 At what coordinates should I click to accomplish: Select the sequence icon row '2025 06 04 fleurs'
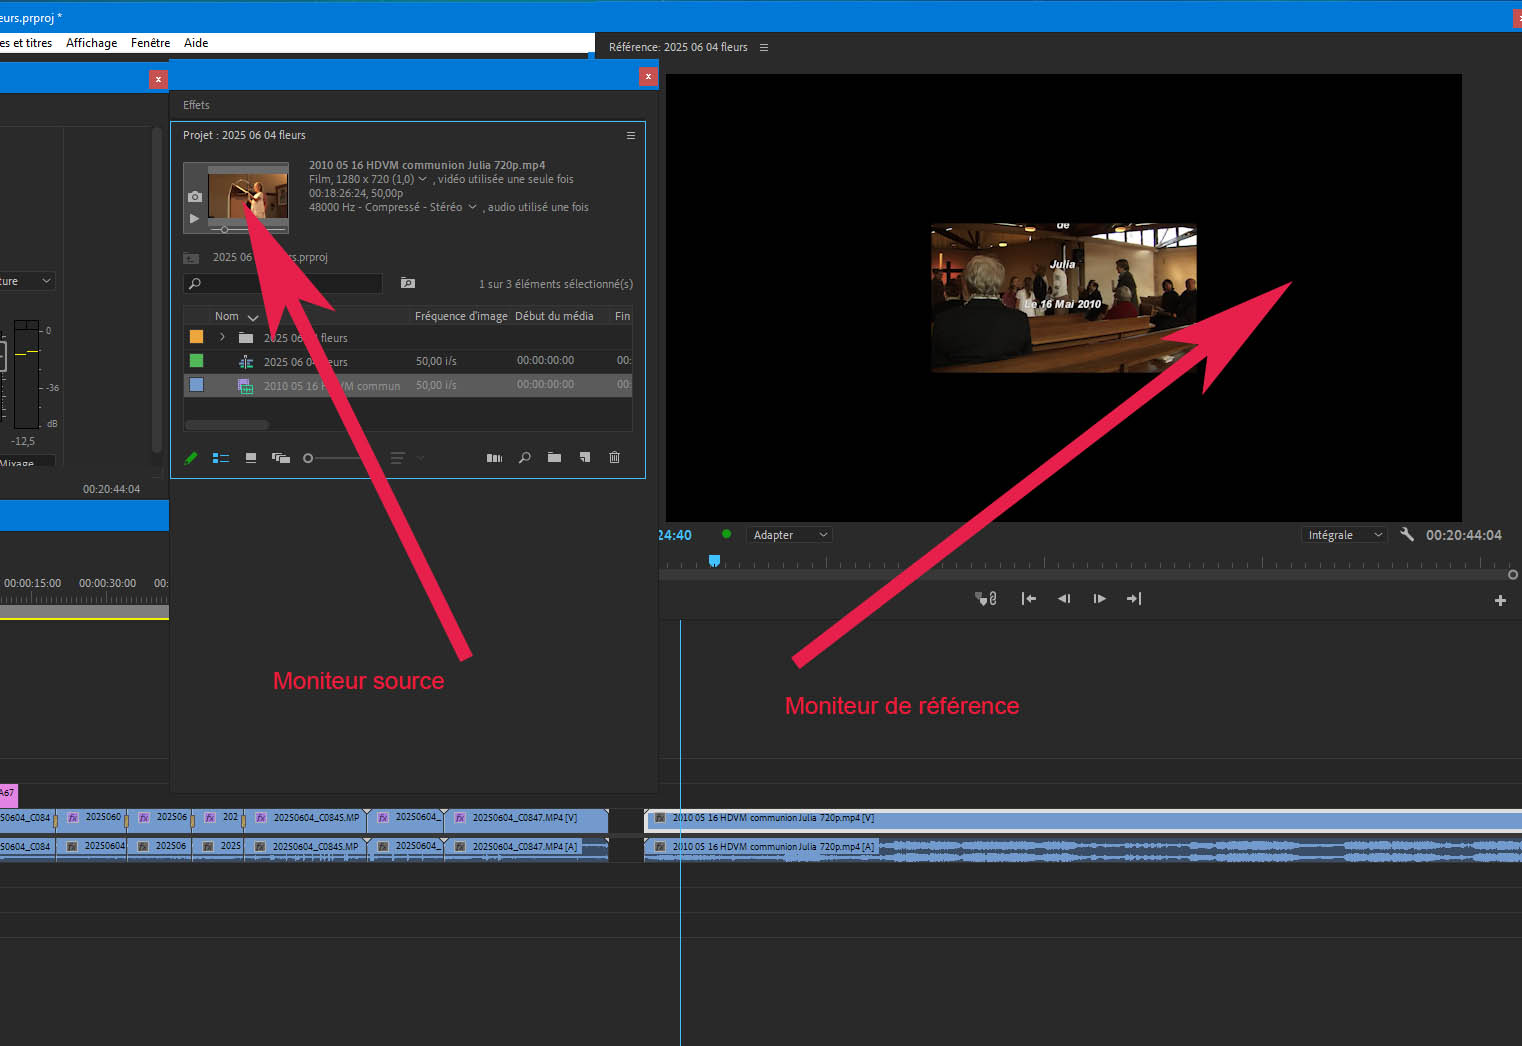408,361
